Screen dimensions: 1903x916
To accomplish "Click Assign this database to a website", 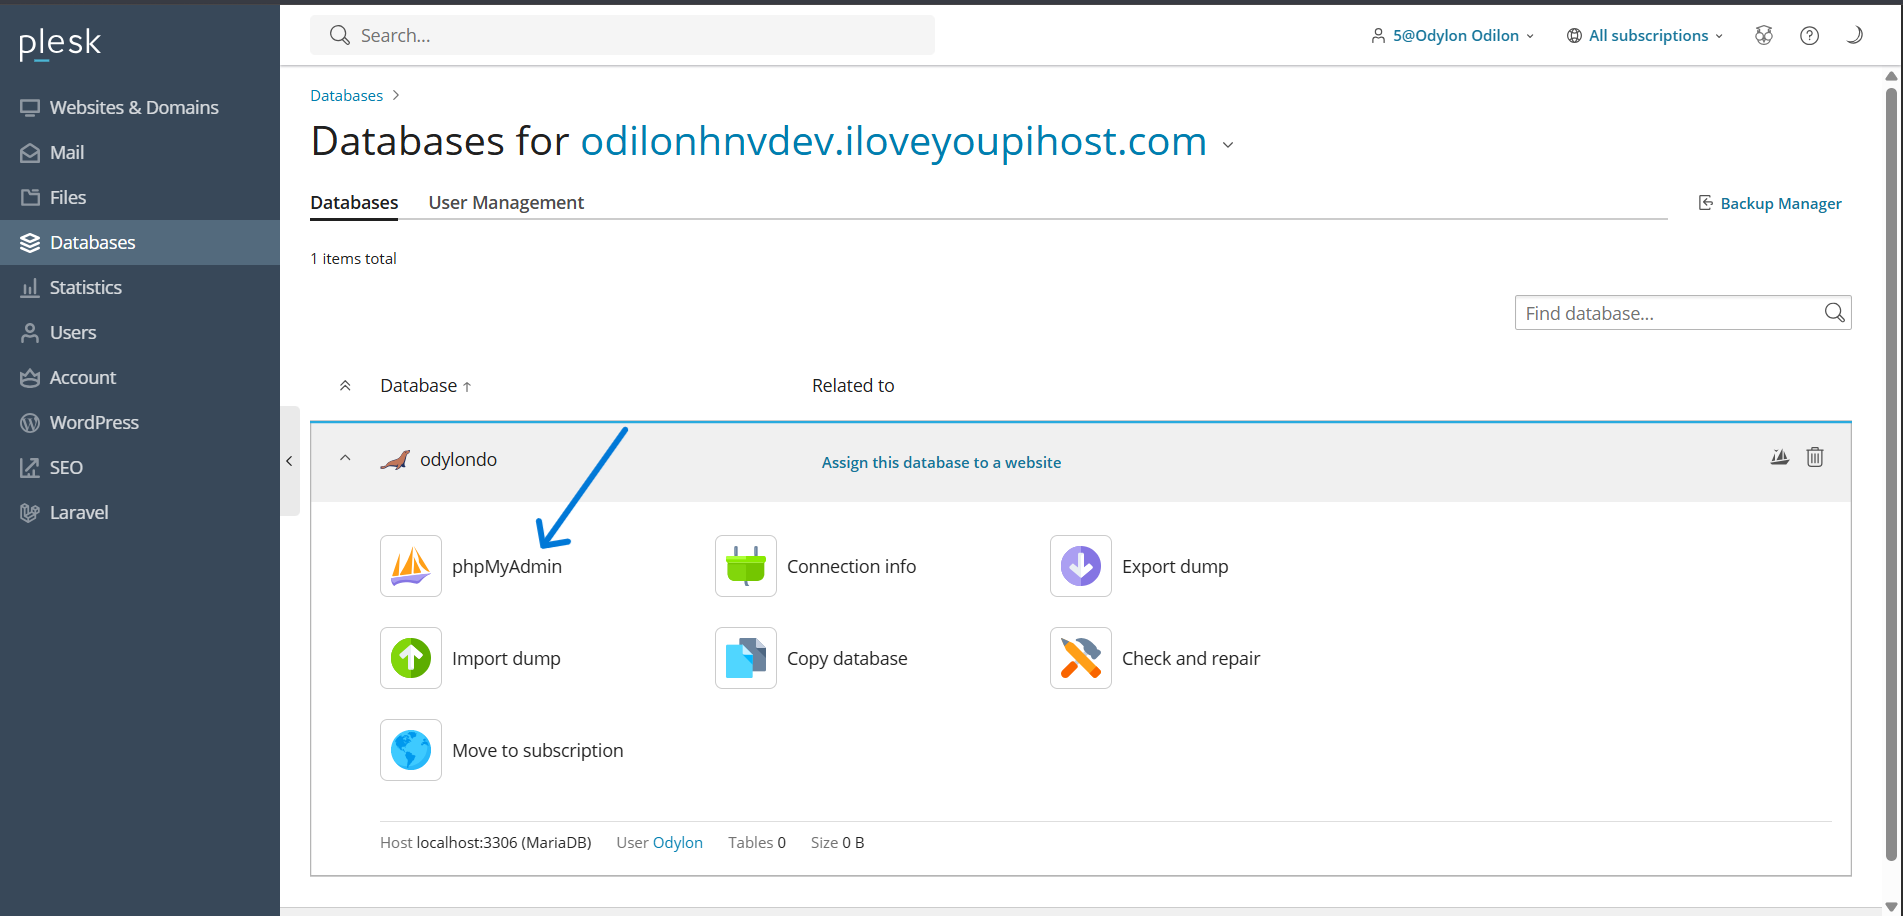I will click(x=941, y=462).
